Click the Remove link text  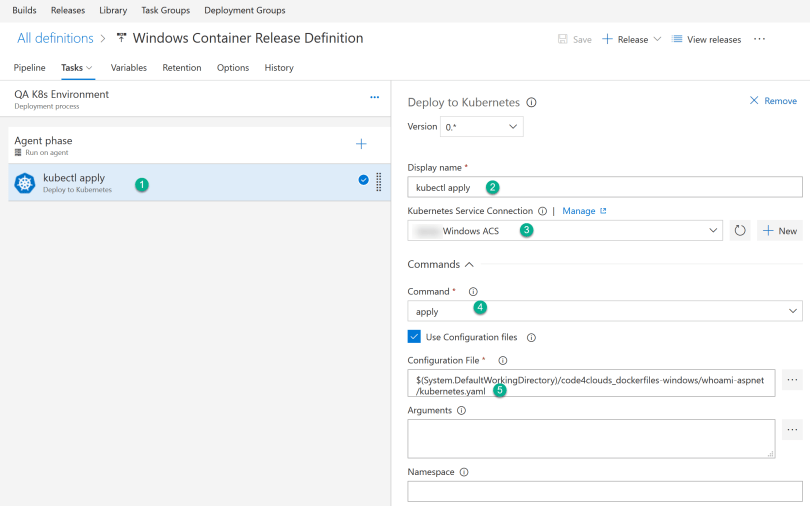781,101
